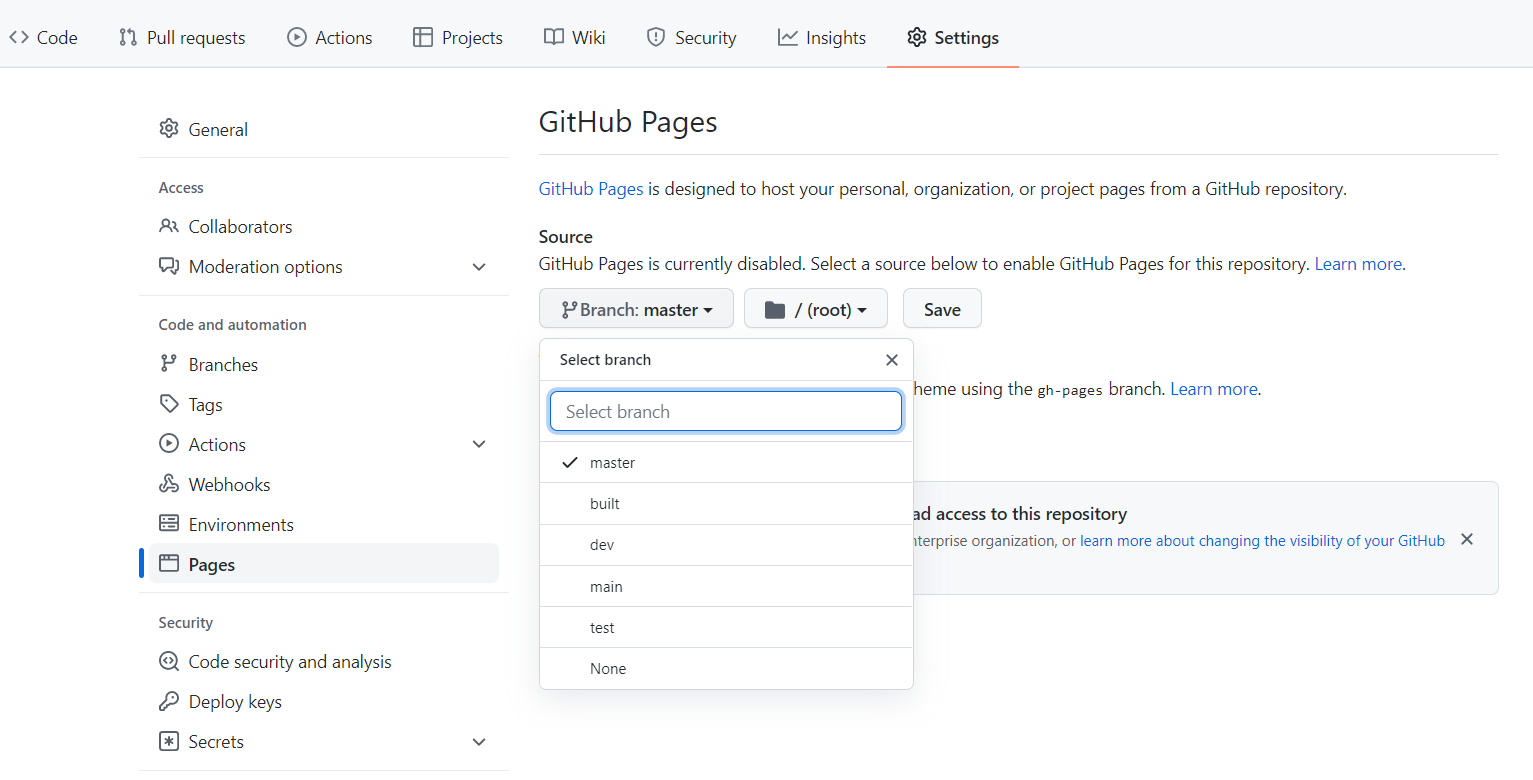The image size is (1533, 780).
Task: Open Learn more link under Source
Action: (x=1358, y=264)
